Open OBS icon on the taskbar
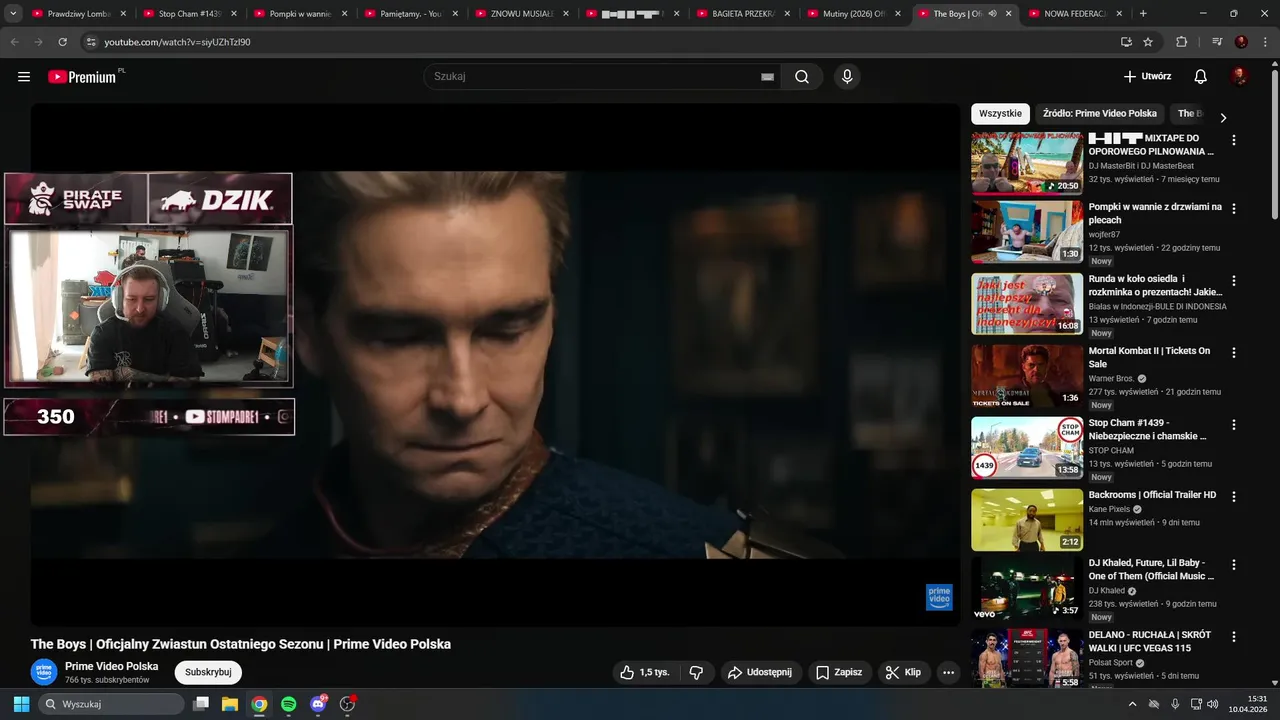The height and width of the screenshot is (720, 1280). coord(347,704)
